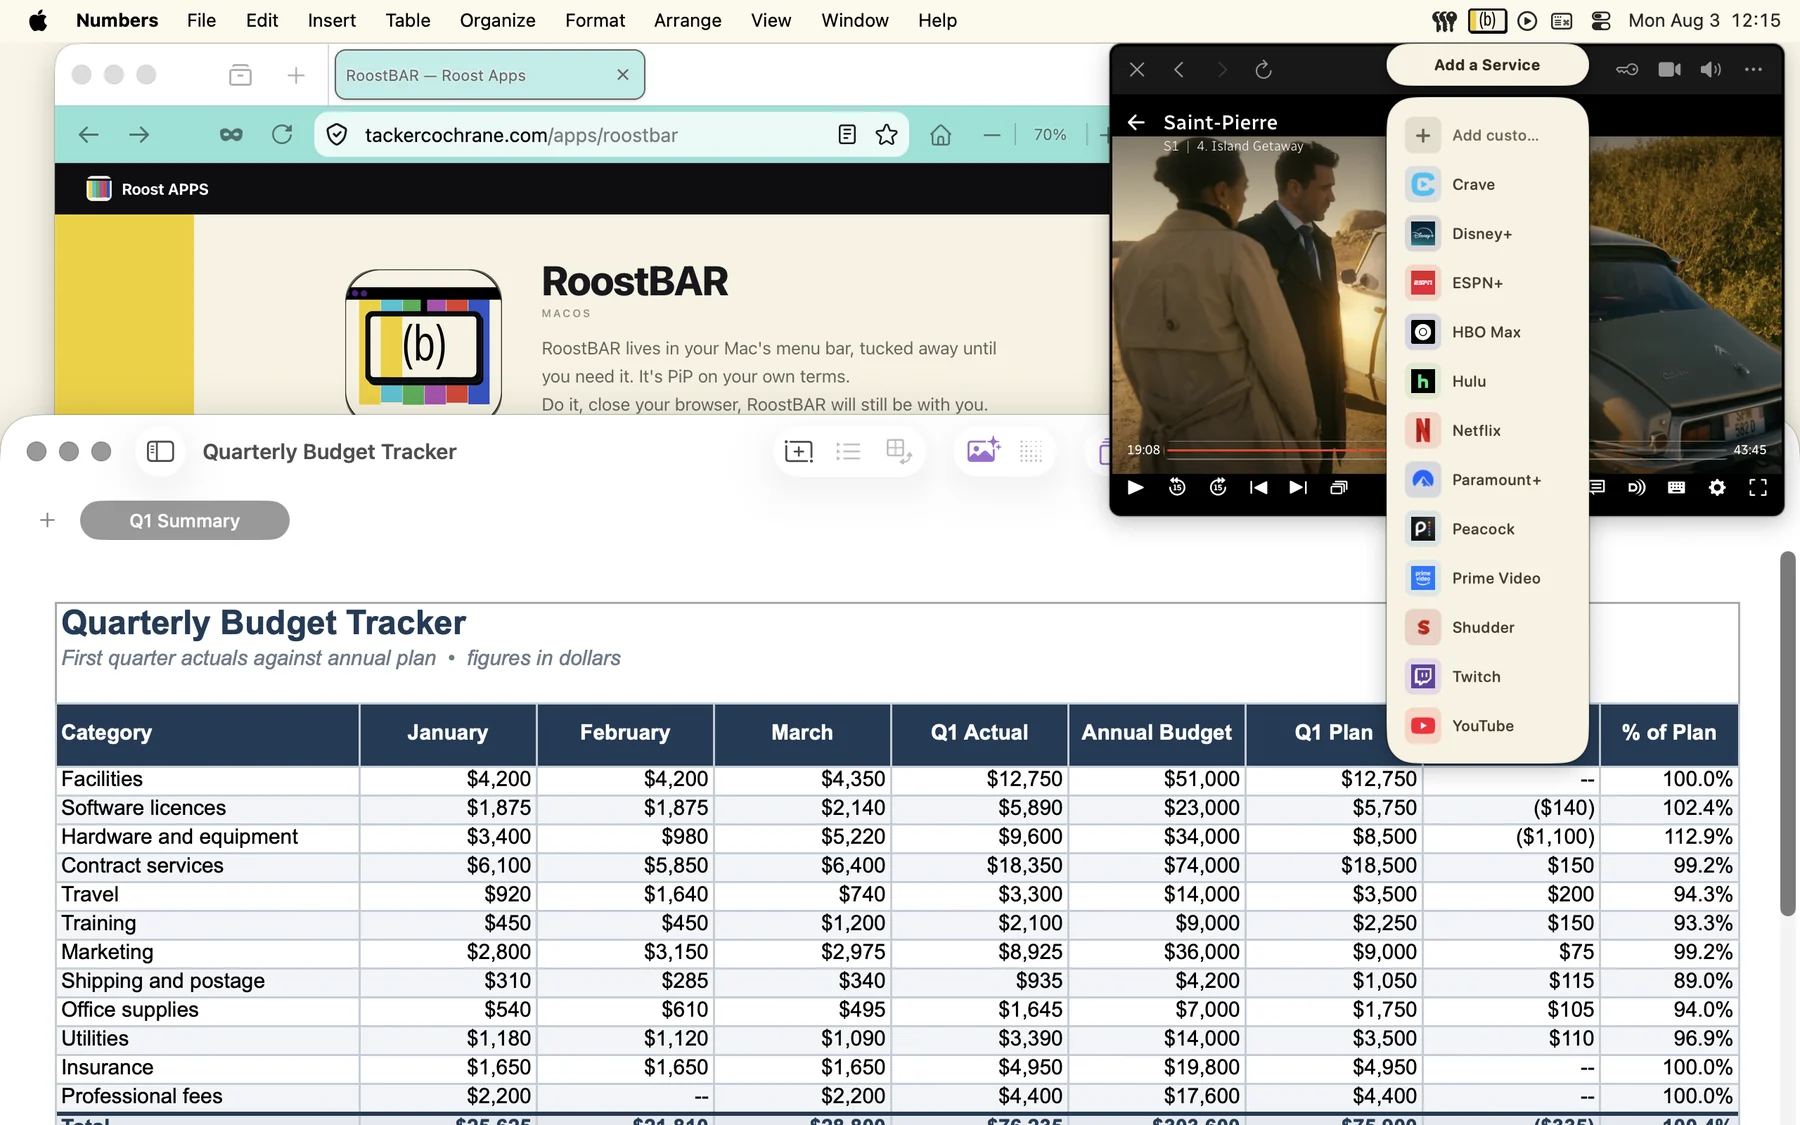Click the list-style toolbar icon in Numbers

tap(848, 451)
